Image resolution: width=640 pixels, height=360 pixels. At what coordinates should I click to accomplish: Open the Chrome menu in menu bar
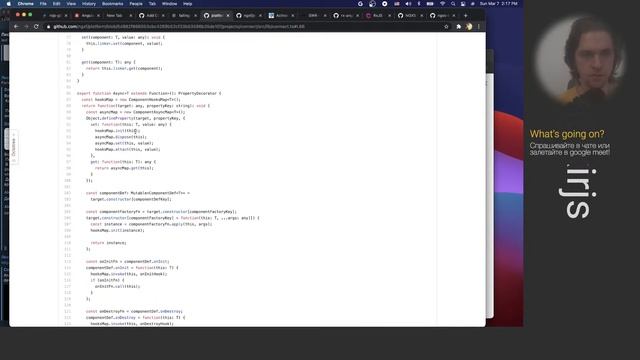tap(26, 4)
